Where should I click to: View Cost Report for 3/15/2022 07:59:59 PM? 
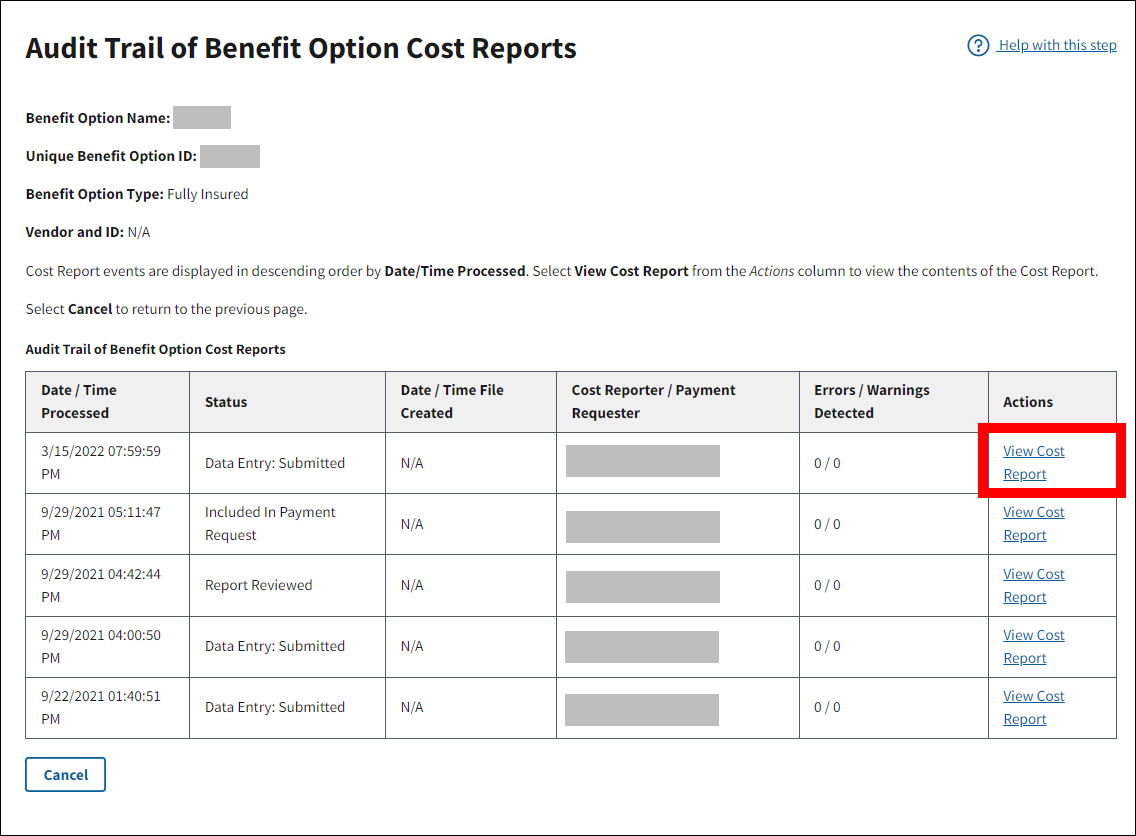(x=1033, y=462)
